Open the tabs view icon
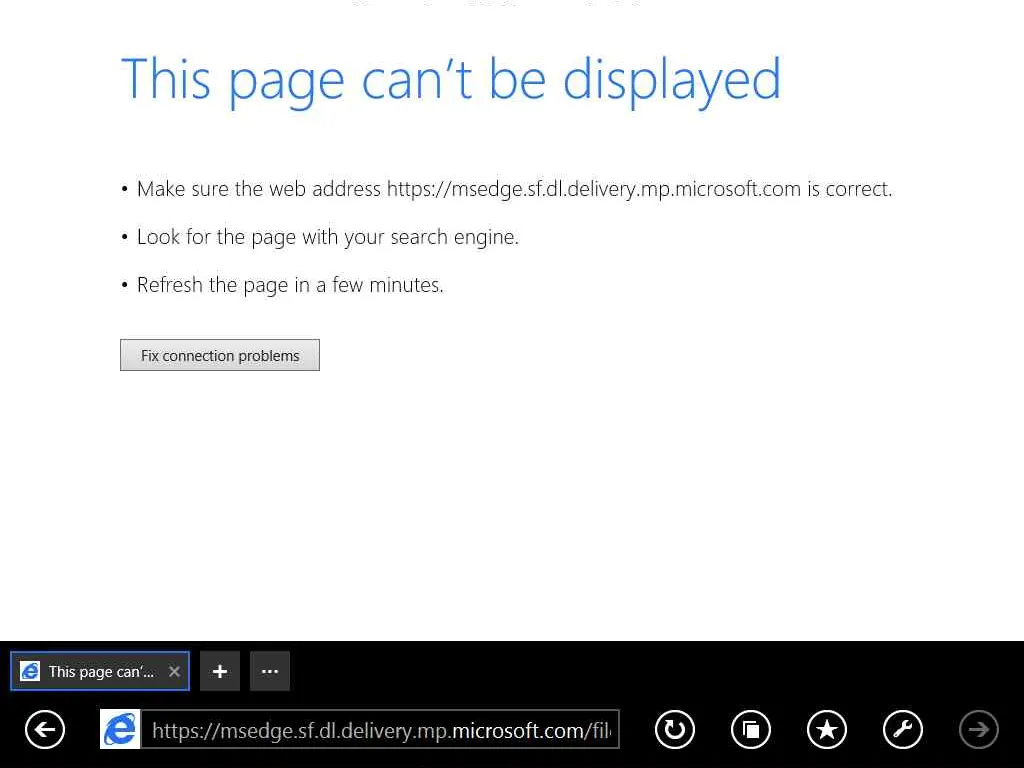 coord(750,729)
